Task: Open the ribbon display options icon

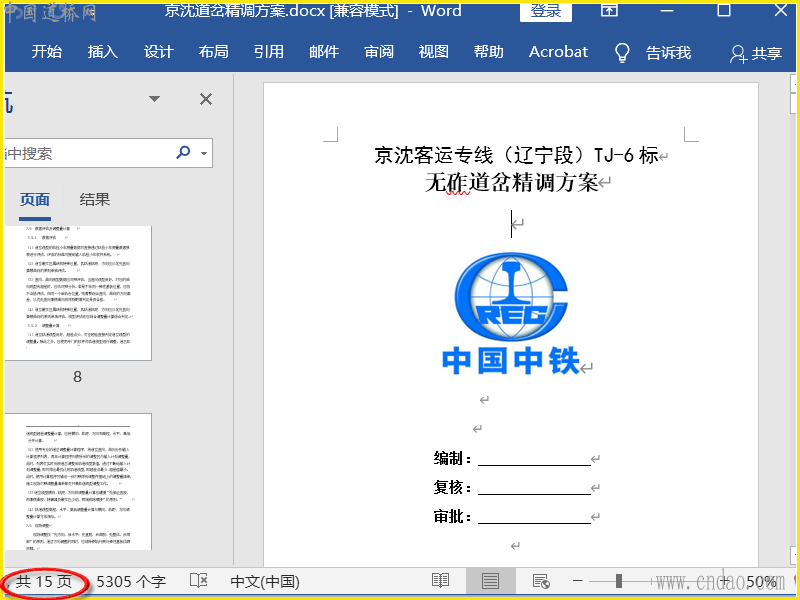Action: [x=609, y=10]
